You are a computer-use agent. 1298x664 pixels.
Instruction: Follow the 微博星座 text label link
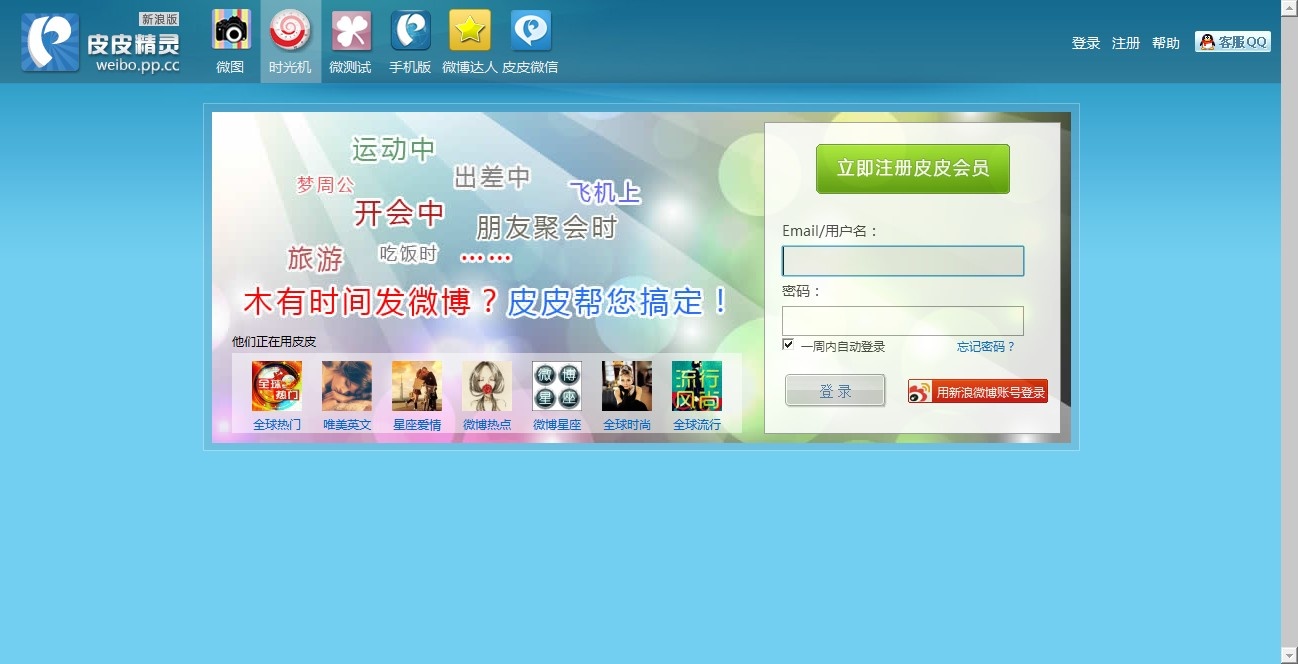tap(557, 425)
